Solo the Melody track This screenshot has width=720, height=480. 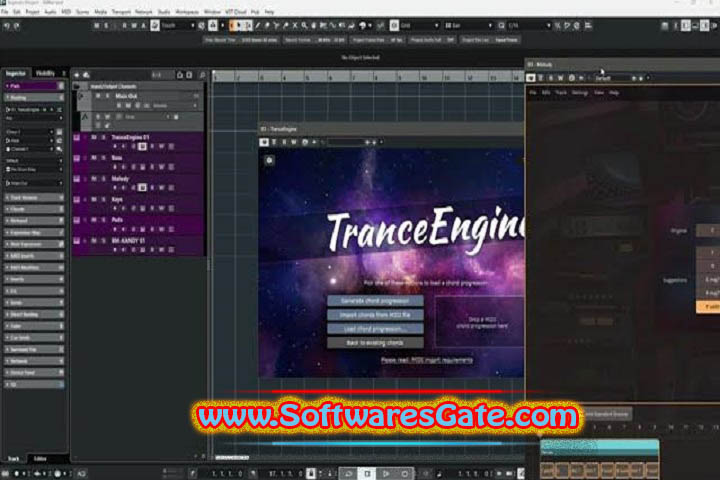(x=104, y=179)
